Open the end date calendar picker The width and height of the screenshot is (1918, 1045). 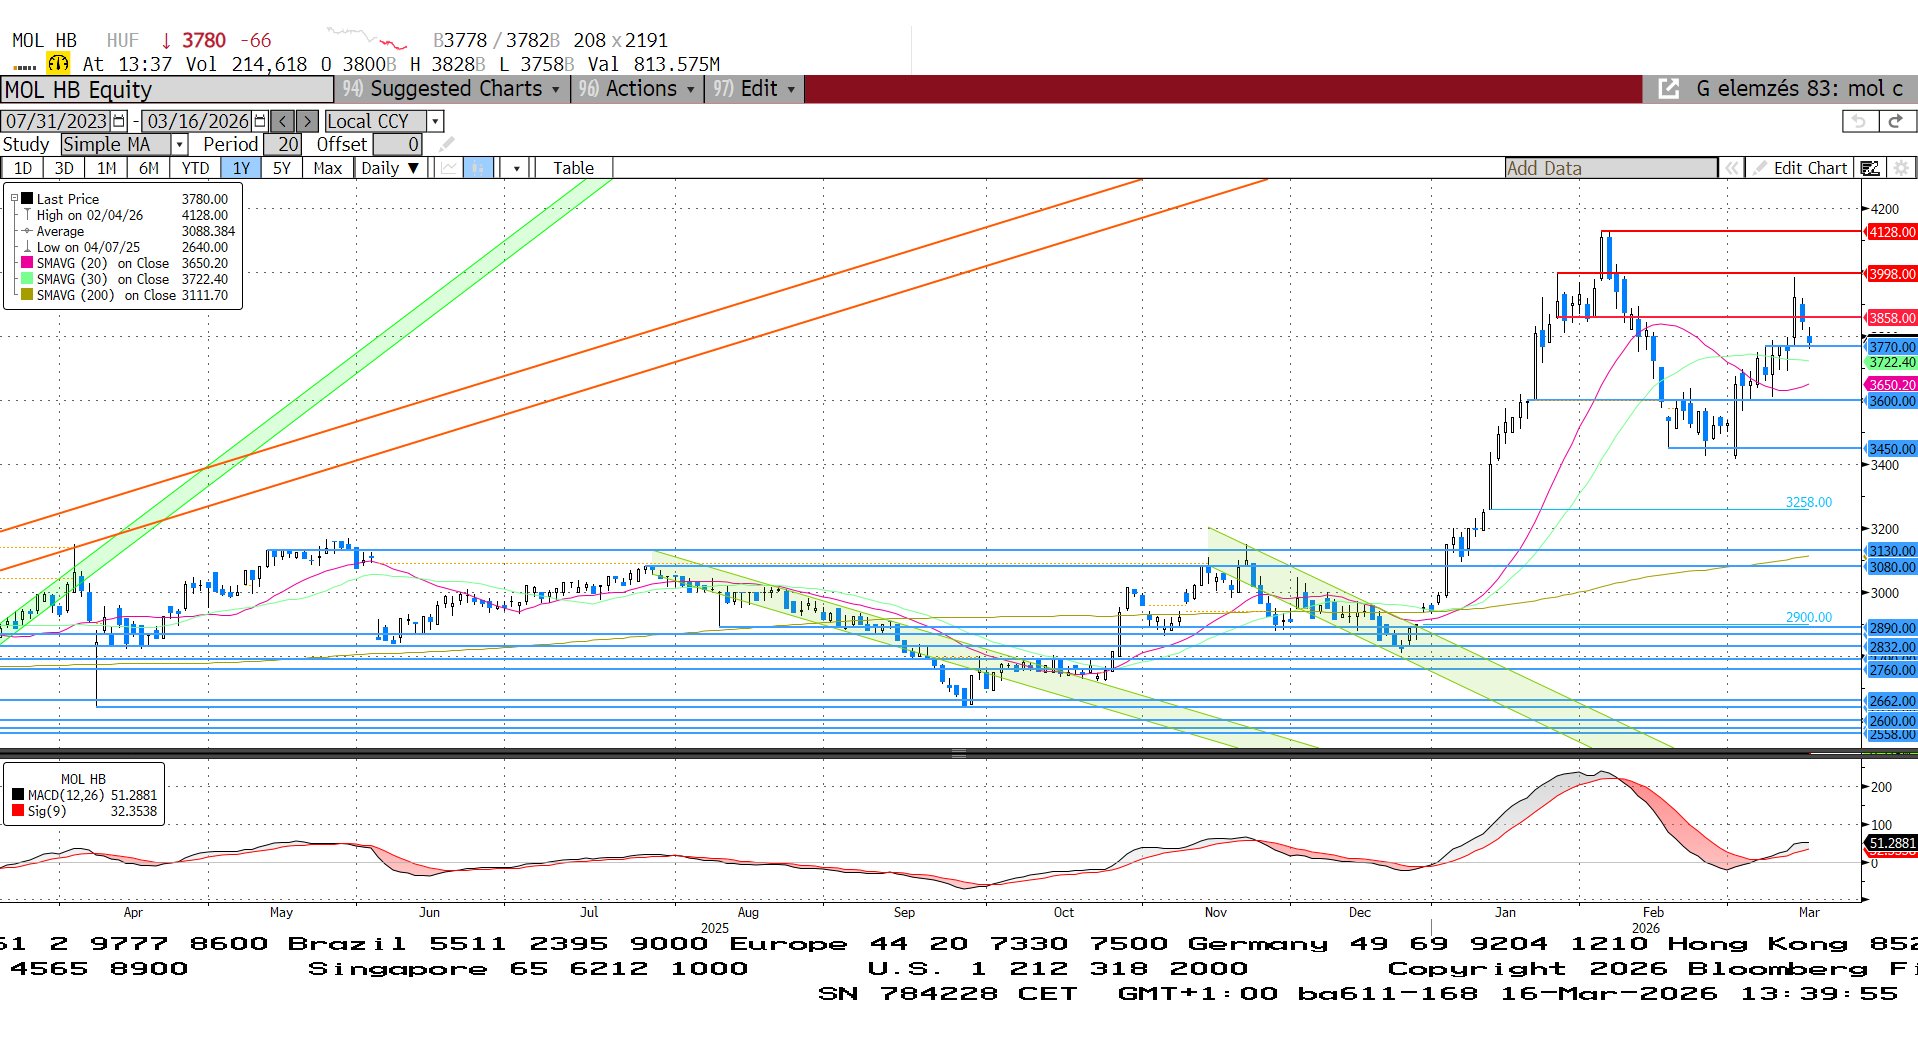(x=260, y=121)
